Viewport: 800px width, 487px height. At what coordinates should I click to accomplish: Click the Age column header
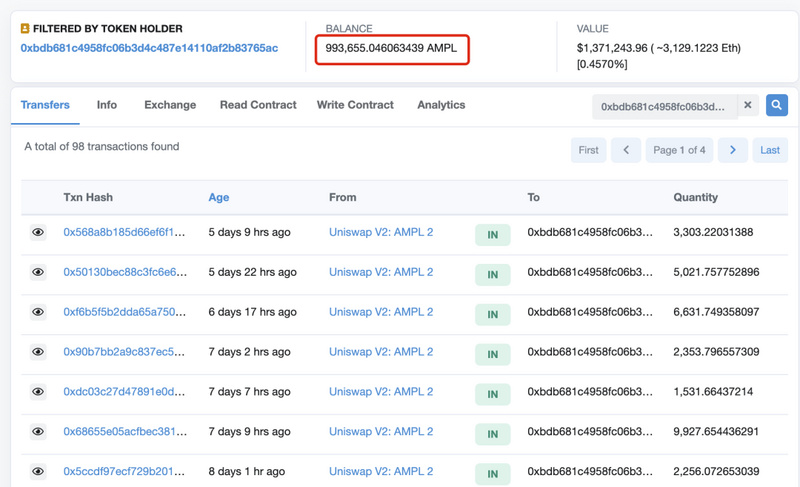pyautogui.click(x=218, y=197)
